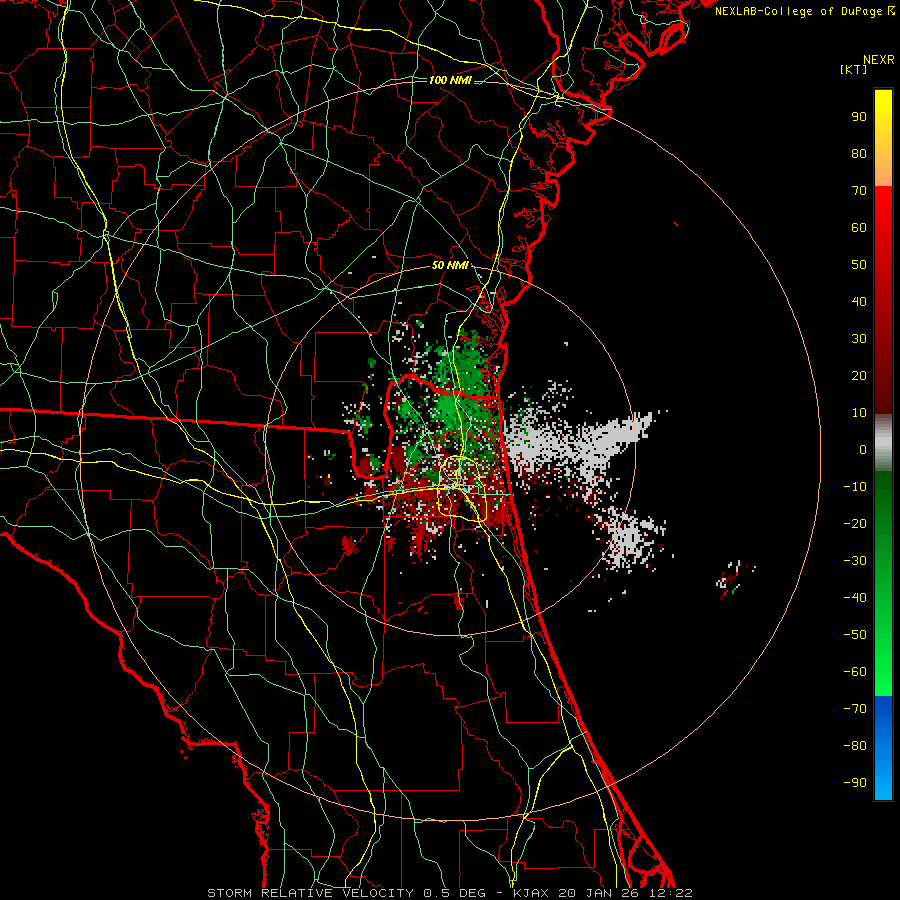Click the positive 90 knot scale label

[859, 117]
